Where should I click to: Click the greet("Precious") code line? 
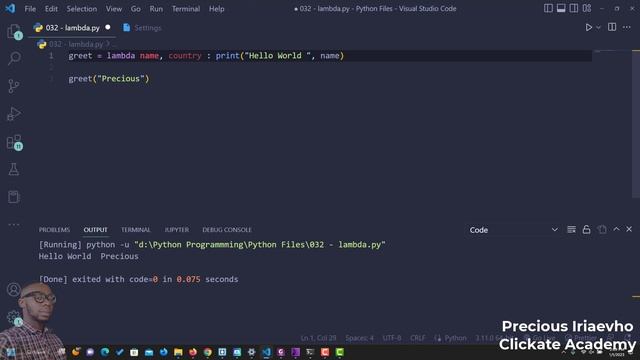pos(109,79)
